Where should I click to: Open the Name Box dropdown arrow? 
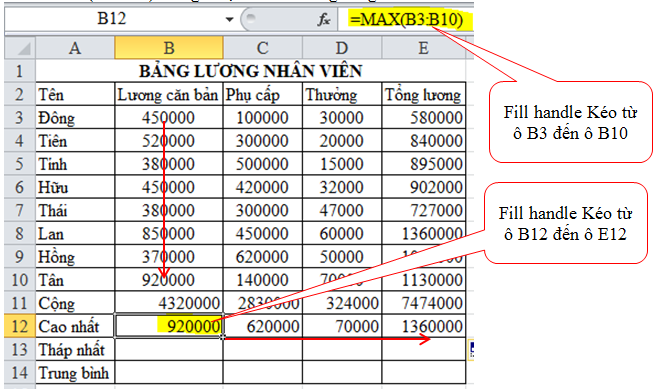229,19
